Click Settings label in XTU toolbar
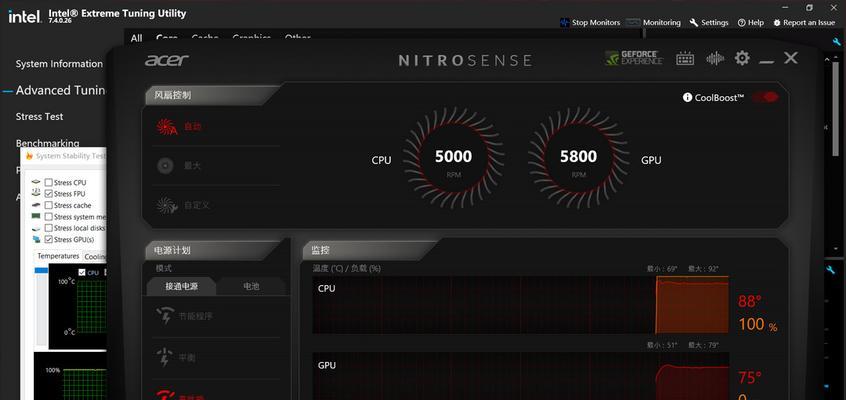 (715, 23)
